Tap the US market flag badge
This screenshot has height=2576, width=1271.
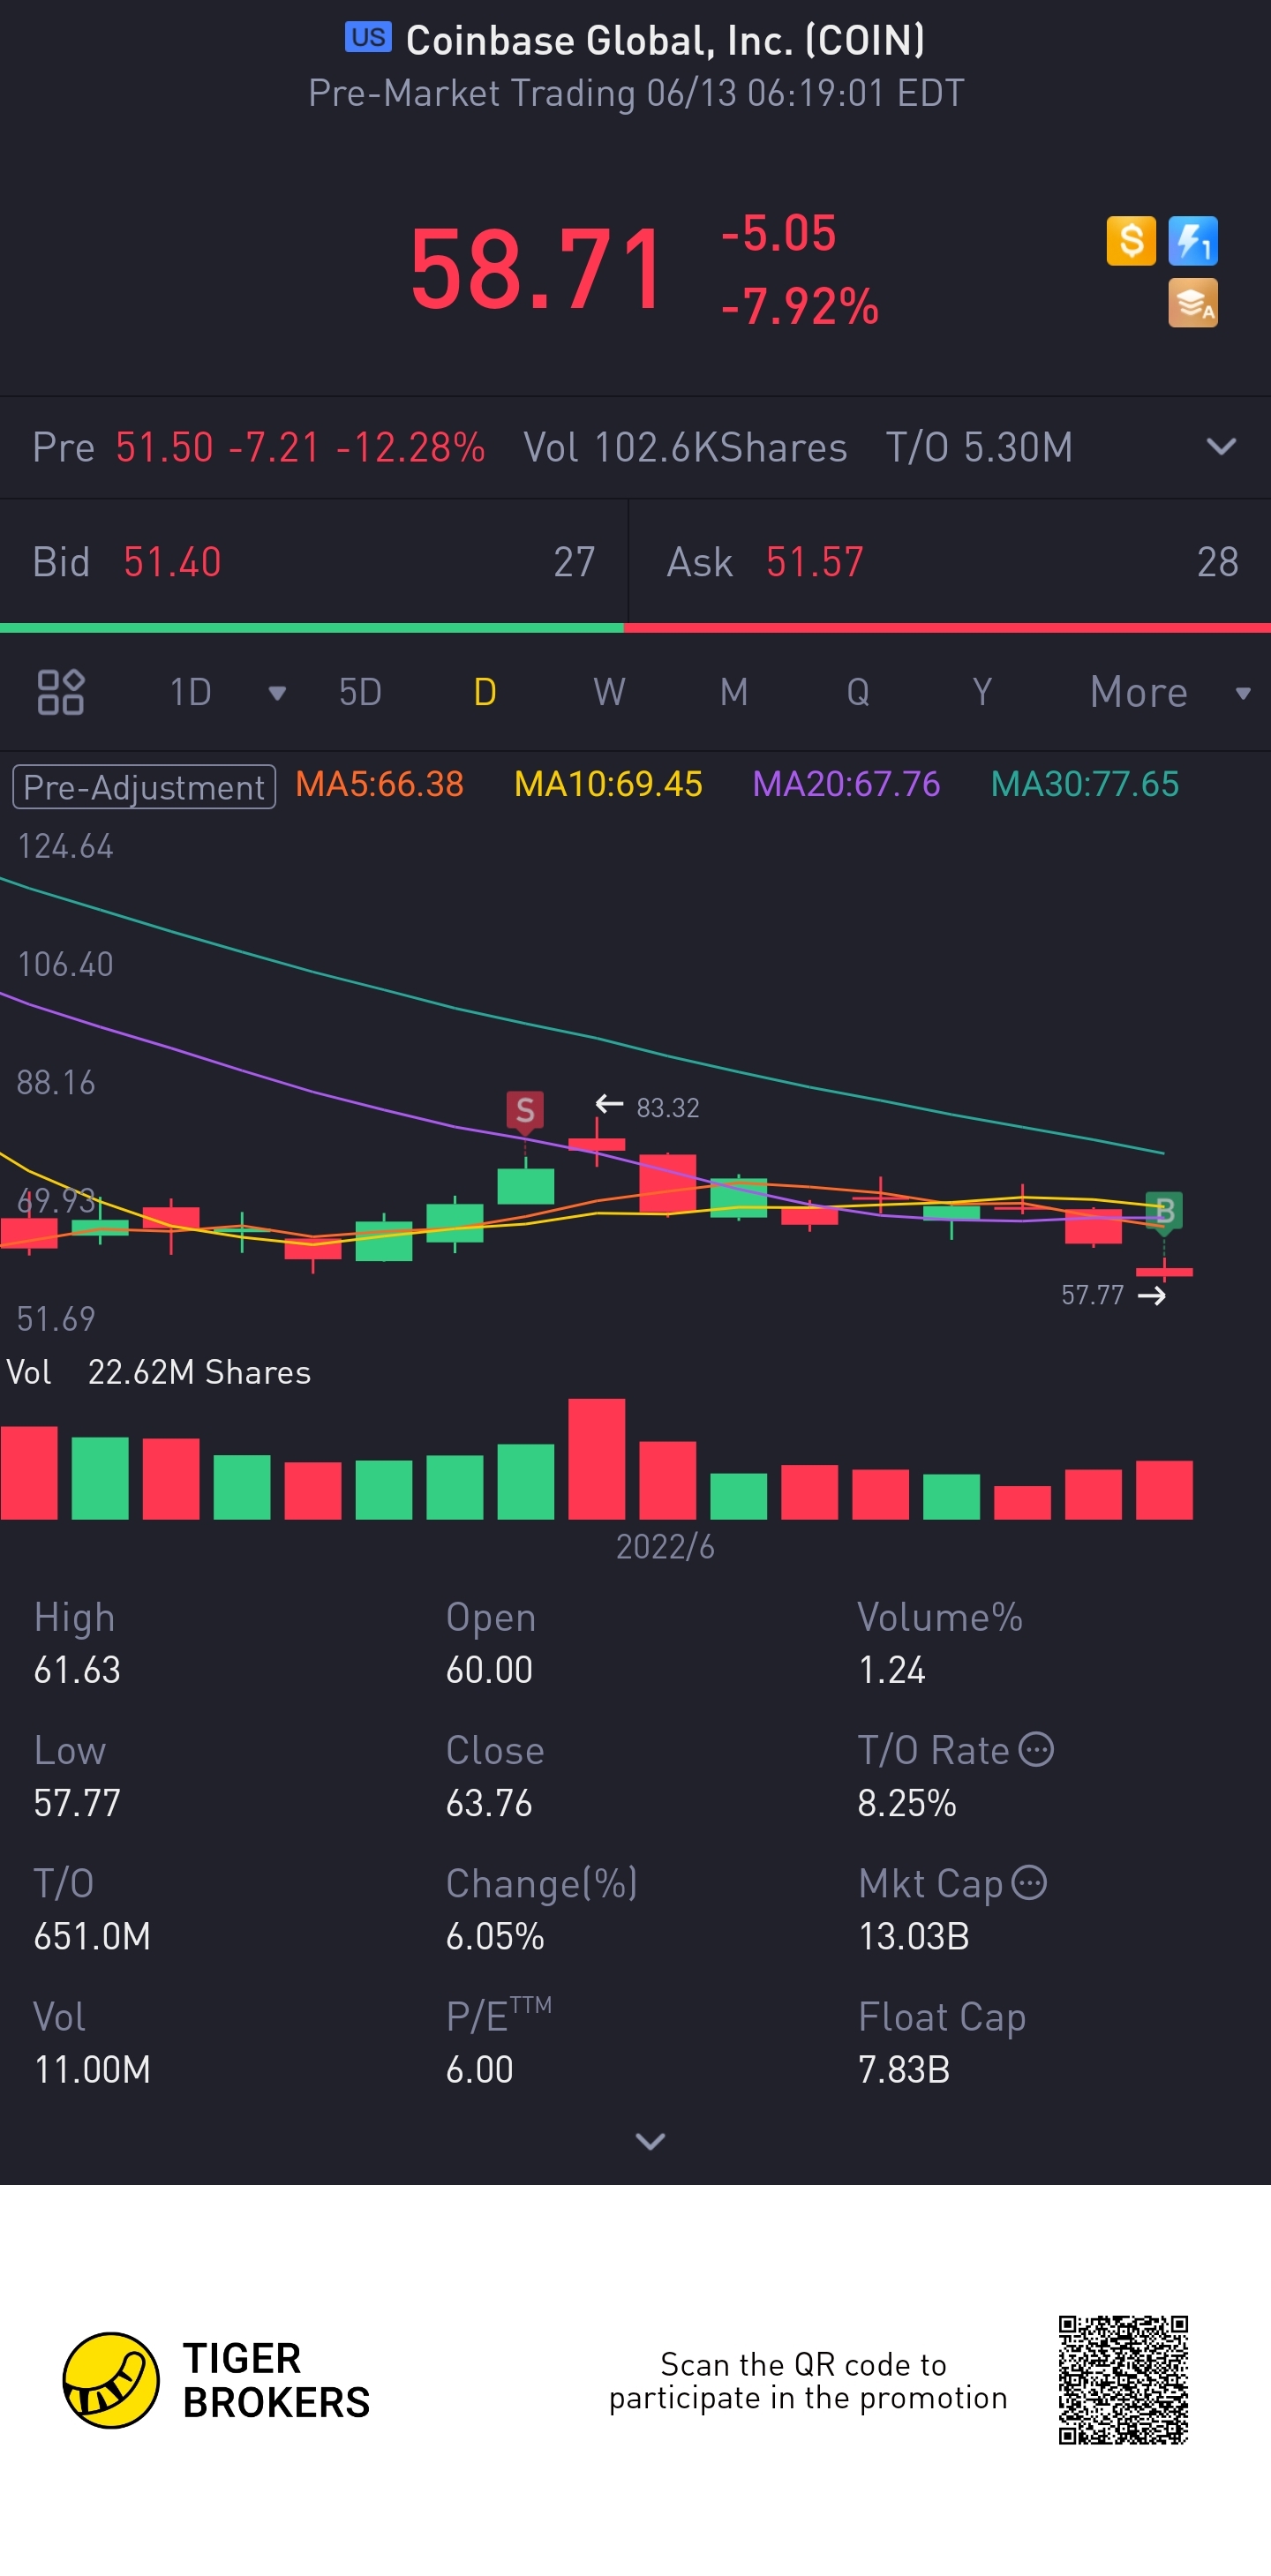(368, 38)
